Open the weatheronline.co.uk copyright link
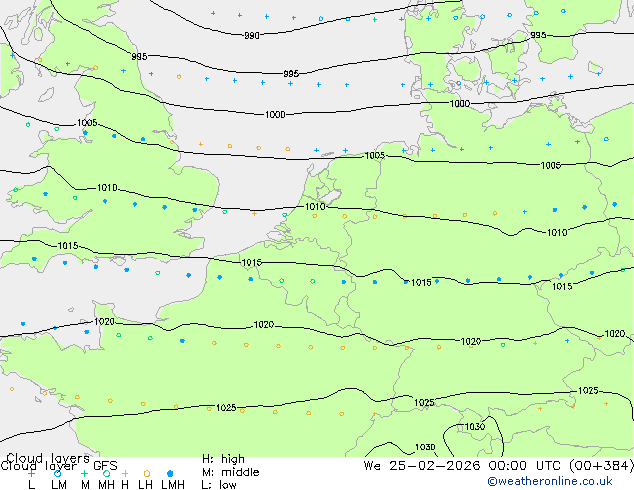 click(550, 481)
